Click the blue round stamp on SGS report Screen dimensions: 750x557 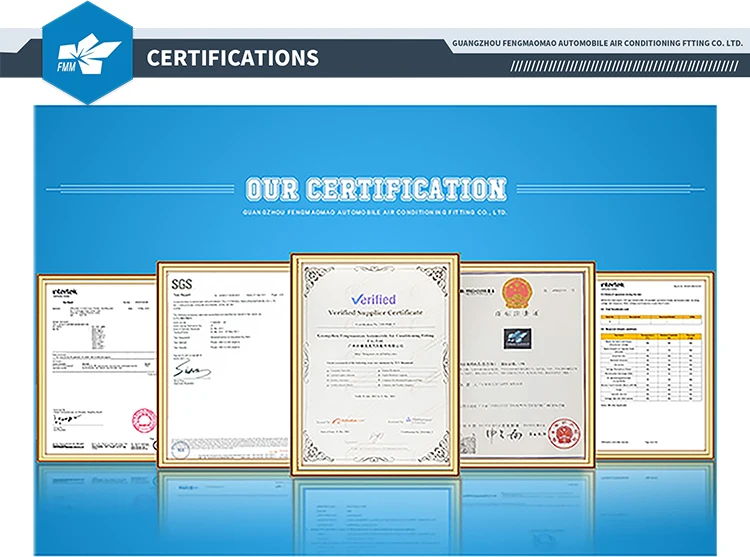pyautogui.click(x=180, y=449)
